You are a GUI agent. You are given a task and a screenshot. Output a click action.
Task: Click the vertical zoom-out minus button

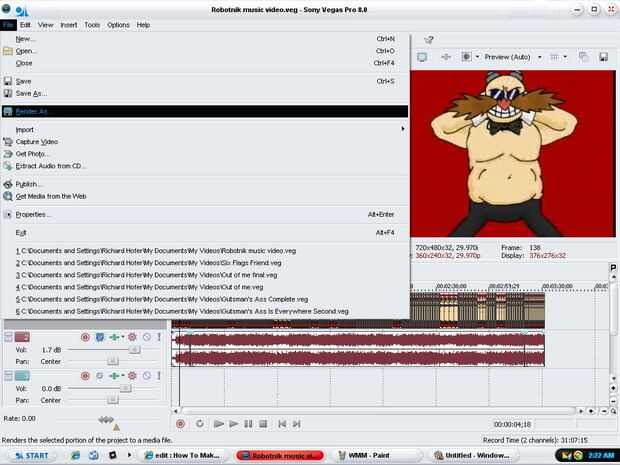pos(613,401)
